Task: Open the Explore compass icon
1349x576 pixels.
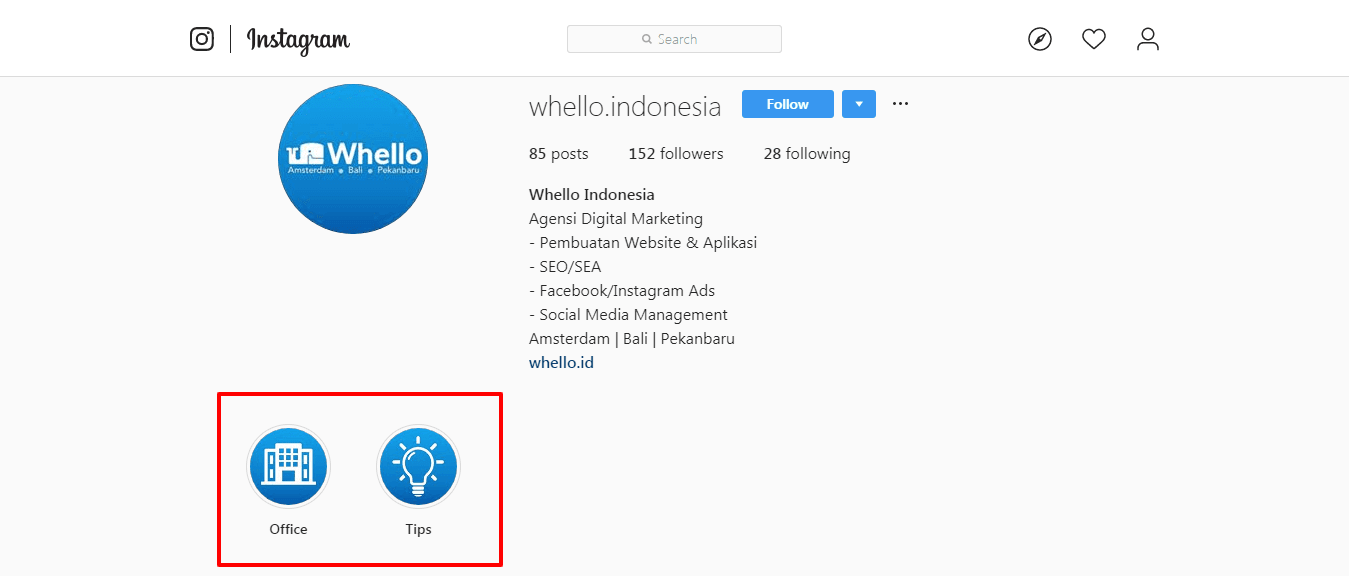Action: [x=1040, y=39]
